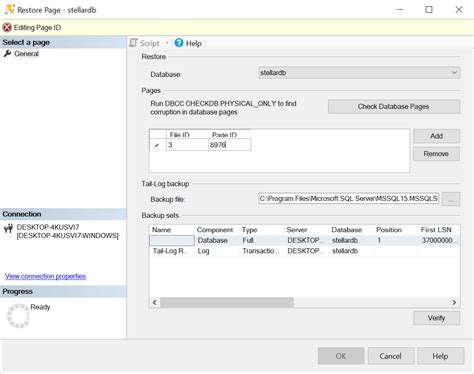Viewport: 474px width, 374px height.
Task: Click the Verify button
Action: coord(436,318)
